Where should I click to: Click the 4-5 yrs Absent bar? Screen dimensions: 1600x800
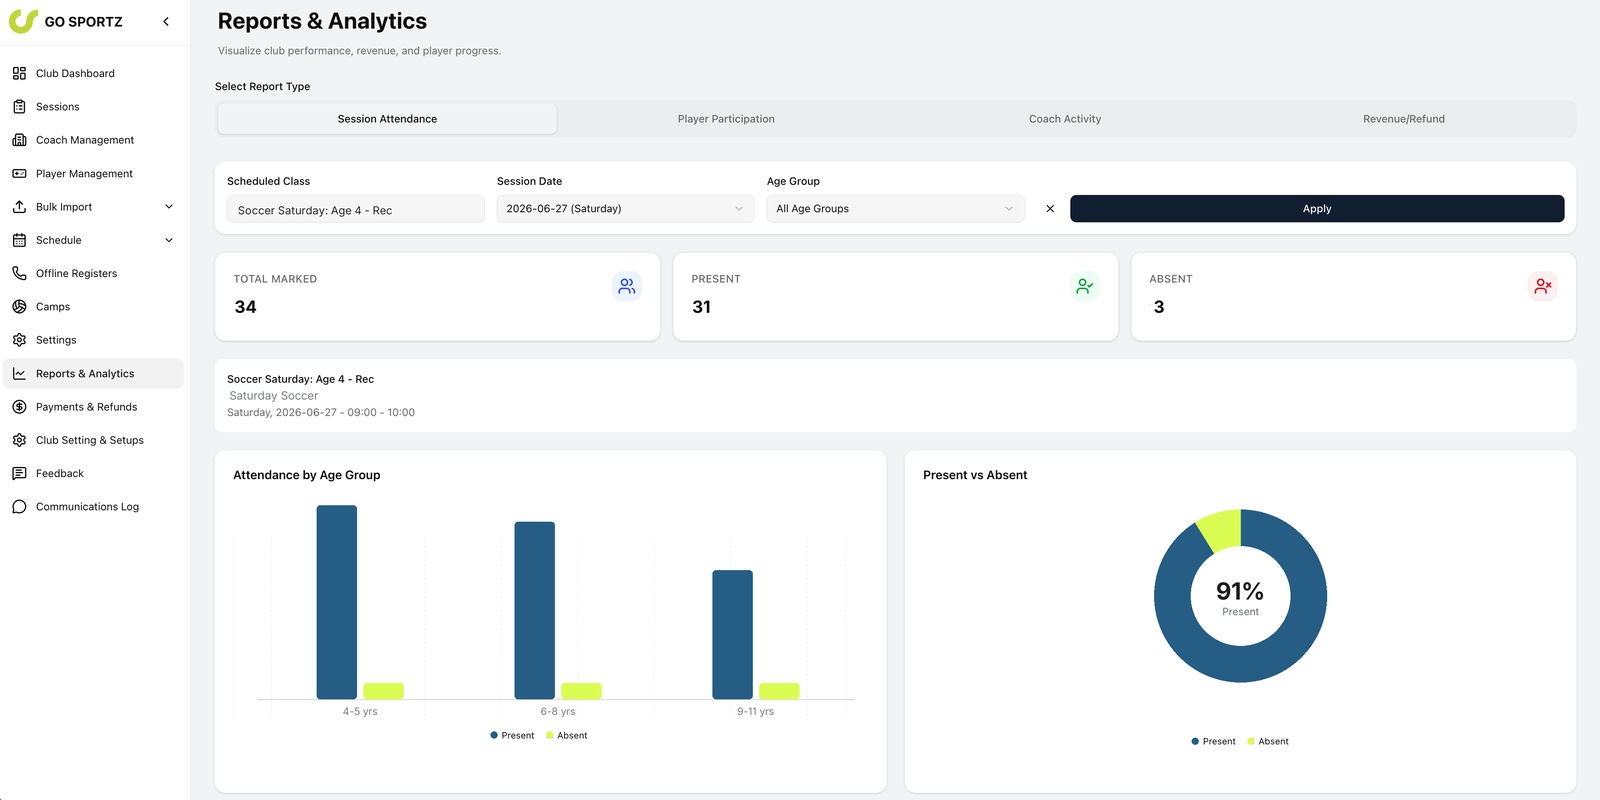[x=384, y=691]
